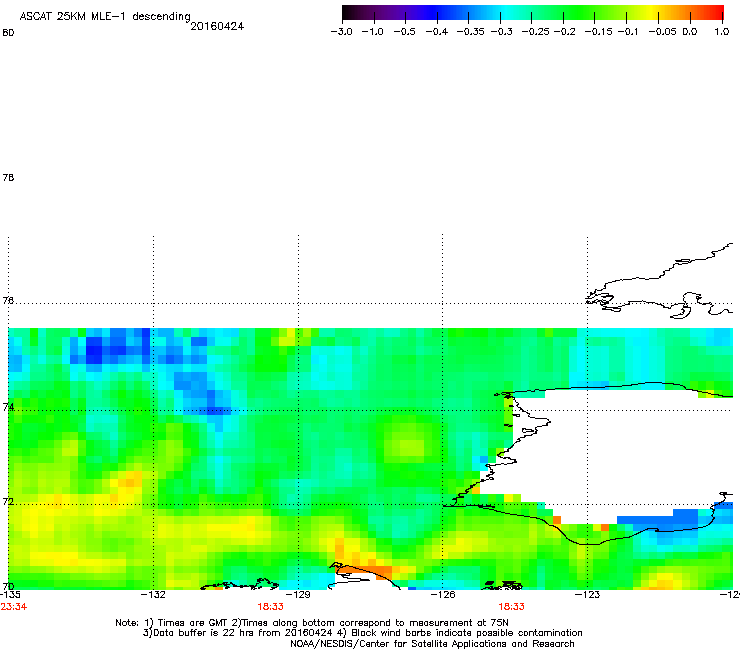
Task: Click the note "Times are GMT" line
Action: 312,623
